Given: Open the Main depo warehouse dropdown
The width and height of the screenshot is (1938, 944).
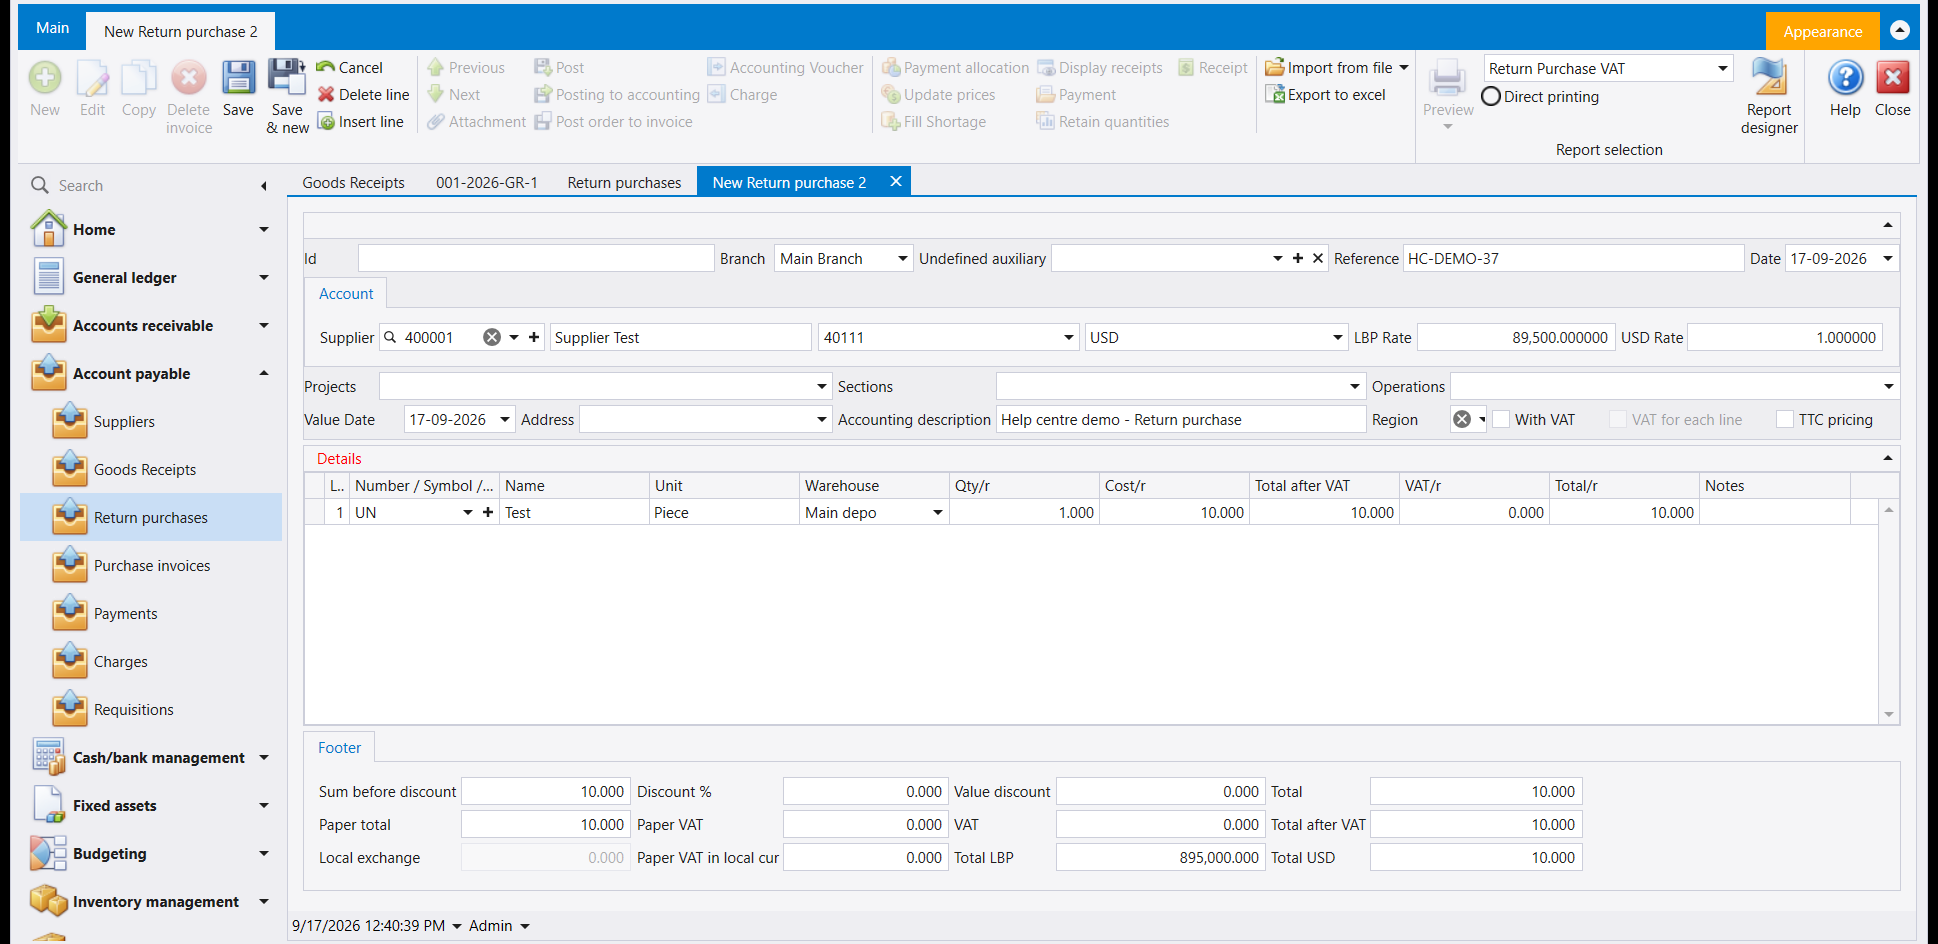Looking at the screenshot, I should (938, 512).
